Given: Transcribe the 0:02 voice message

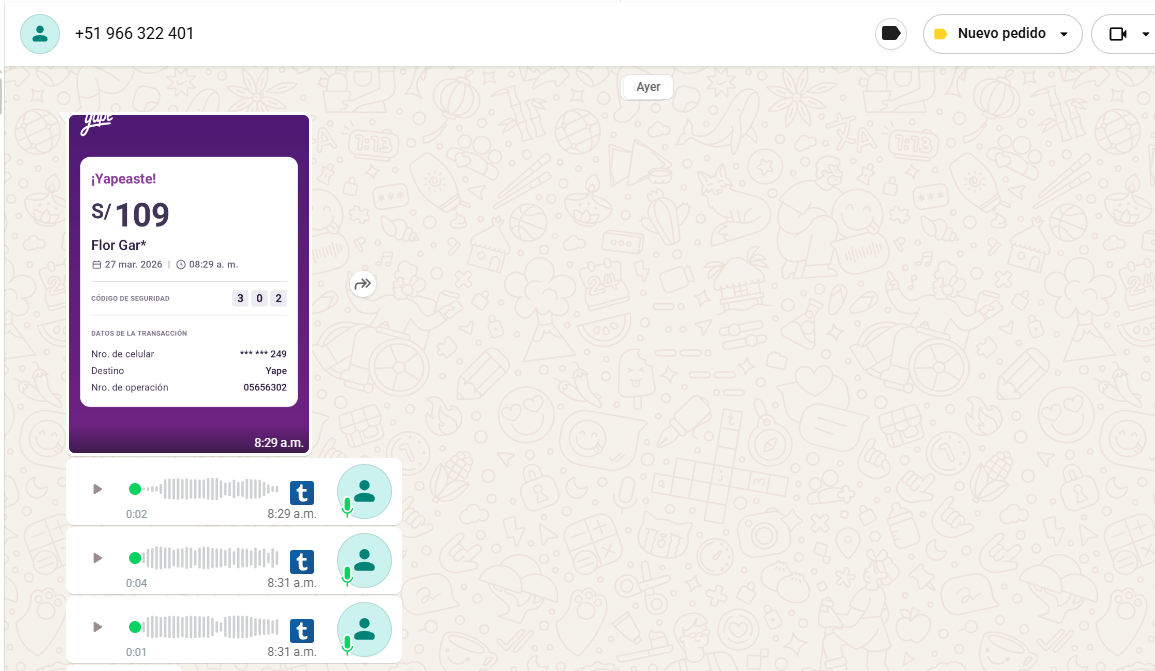Looking at the screenshot, I should (302, 492).
